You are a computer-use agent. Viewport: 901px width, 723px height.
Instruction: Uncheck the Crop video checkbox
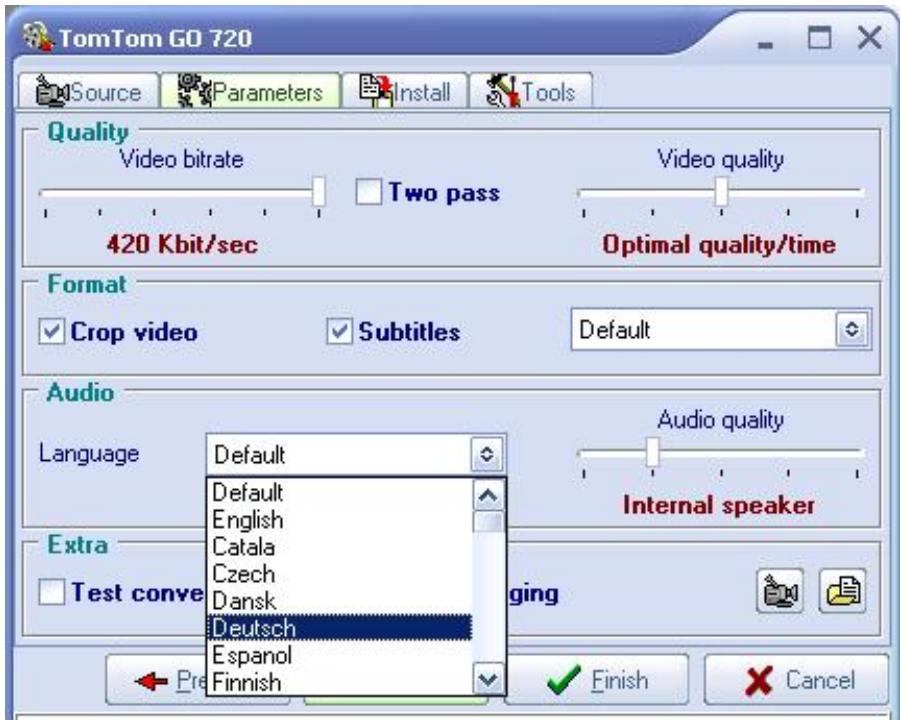52,332
